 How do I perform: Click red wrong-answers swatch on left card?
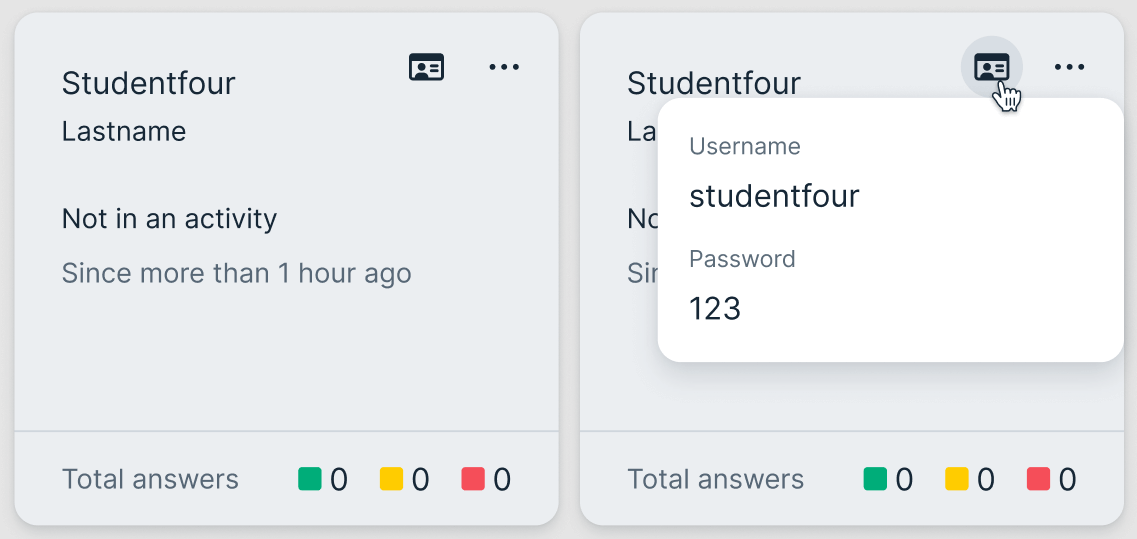tap(473, 479)
